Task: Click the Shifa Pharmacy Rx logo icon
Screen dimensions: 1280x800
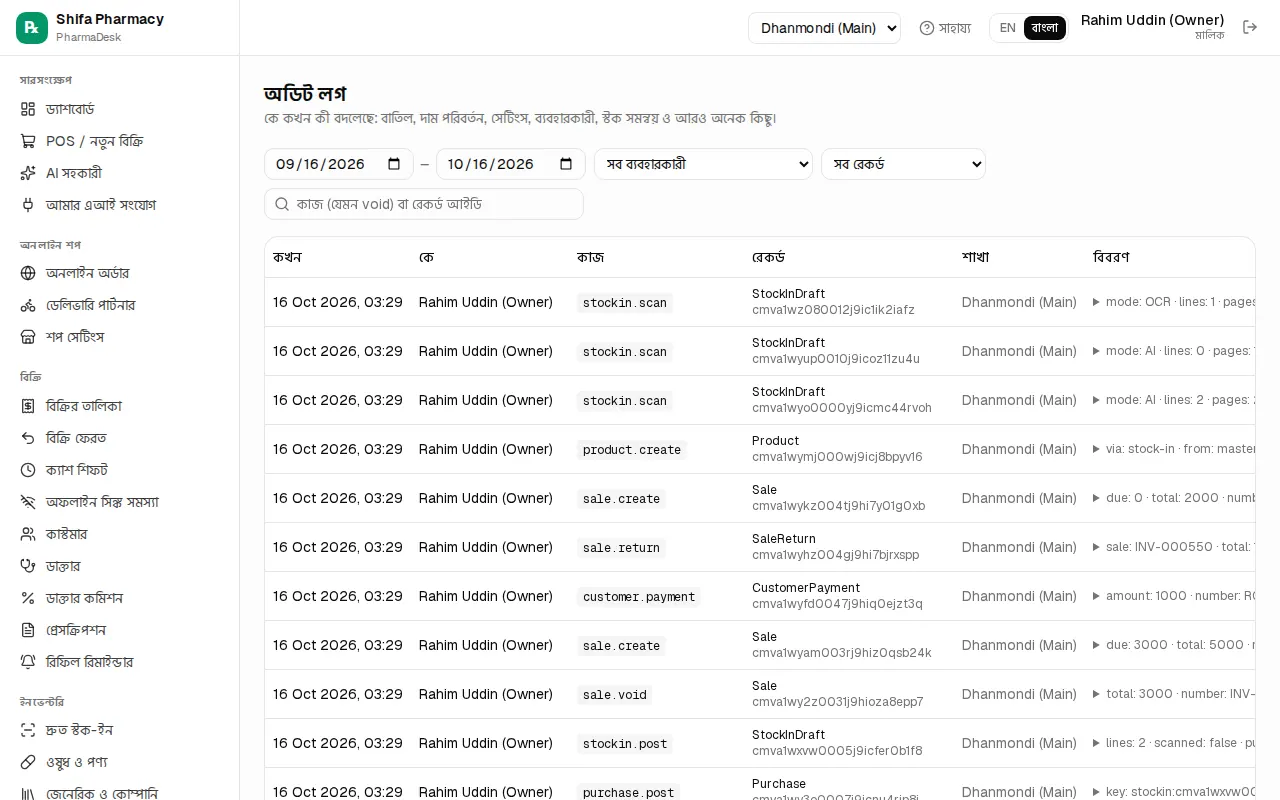Action: point(32,28)
